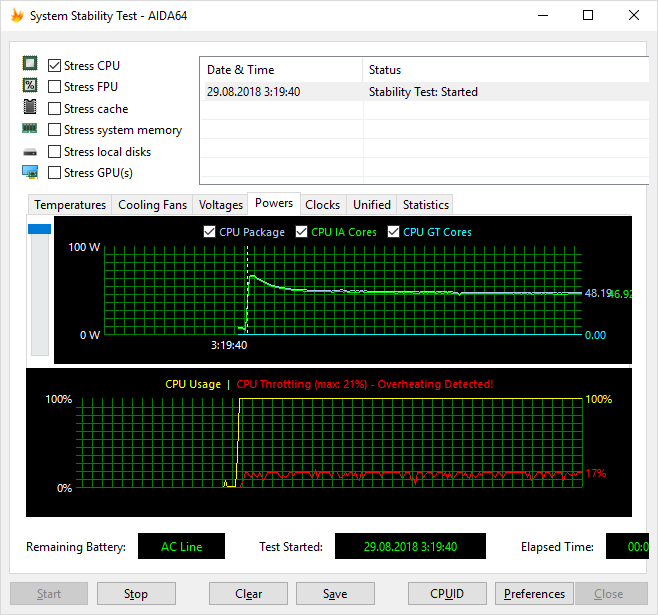
Task: Open the Voltages tab
Action: [221, 205]
